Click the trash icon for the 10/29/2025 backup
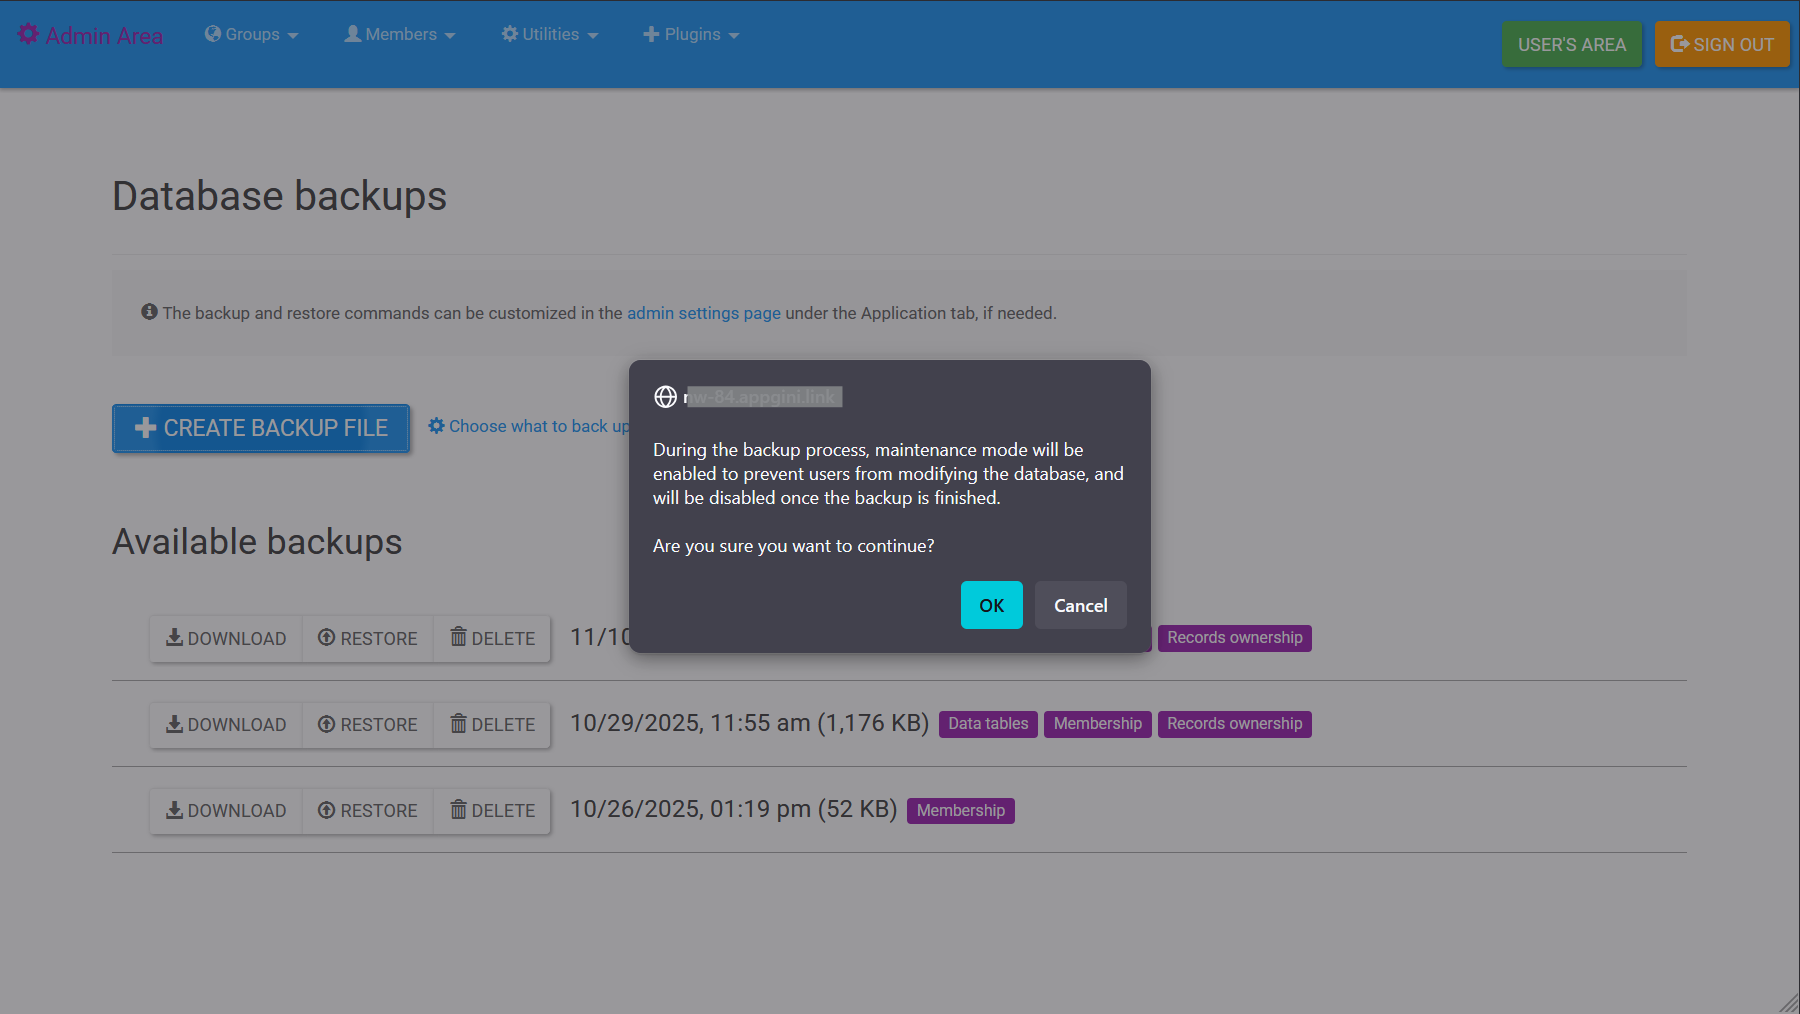 (x=458, y=724)
